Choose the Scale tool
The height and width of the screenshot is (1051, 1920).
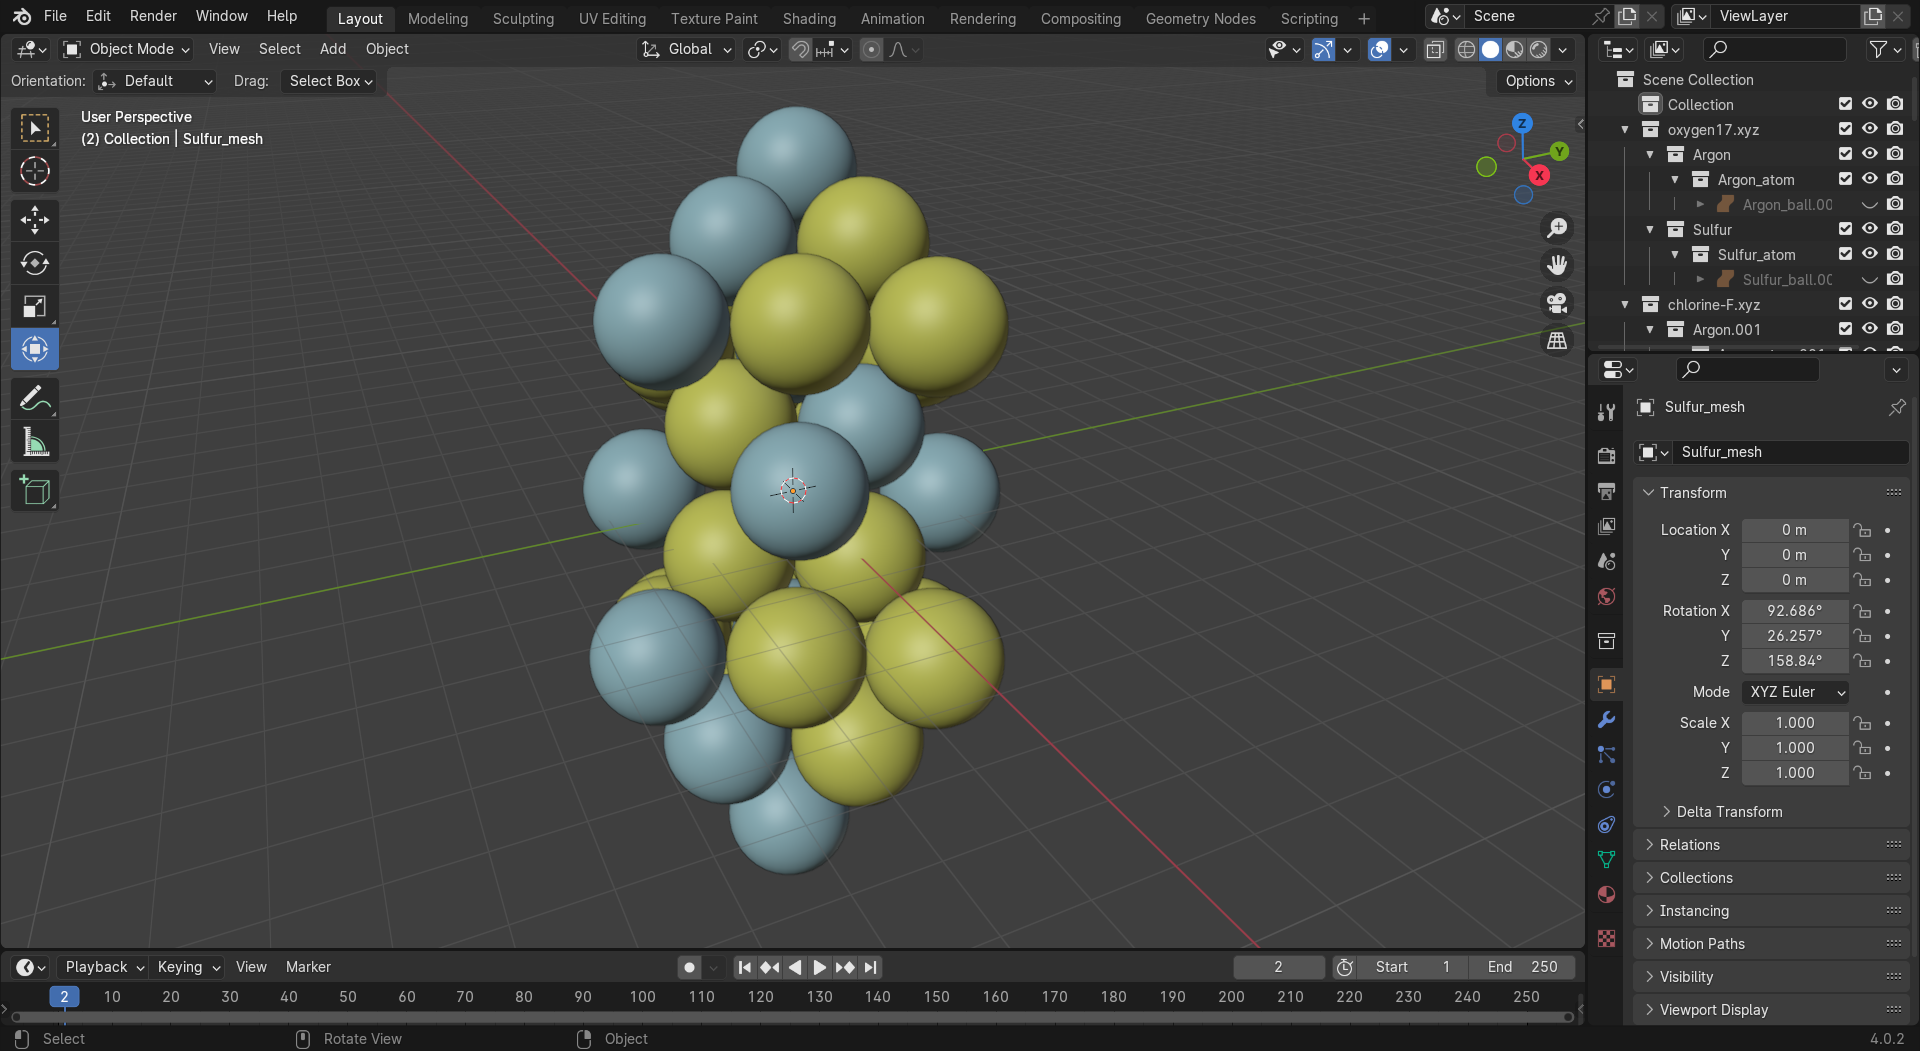pyautogui.click(x=35, y=306)
